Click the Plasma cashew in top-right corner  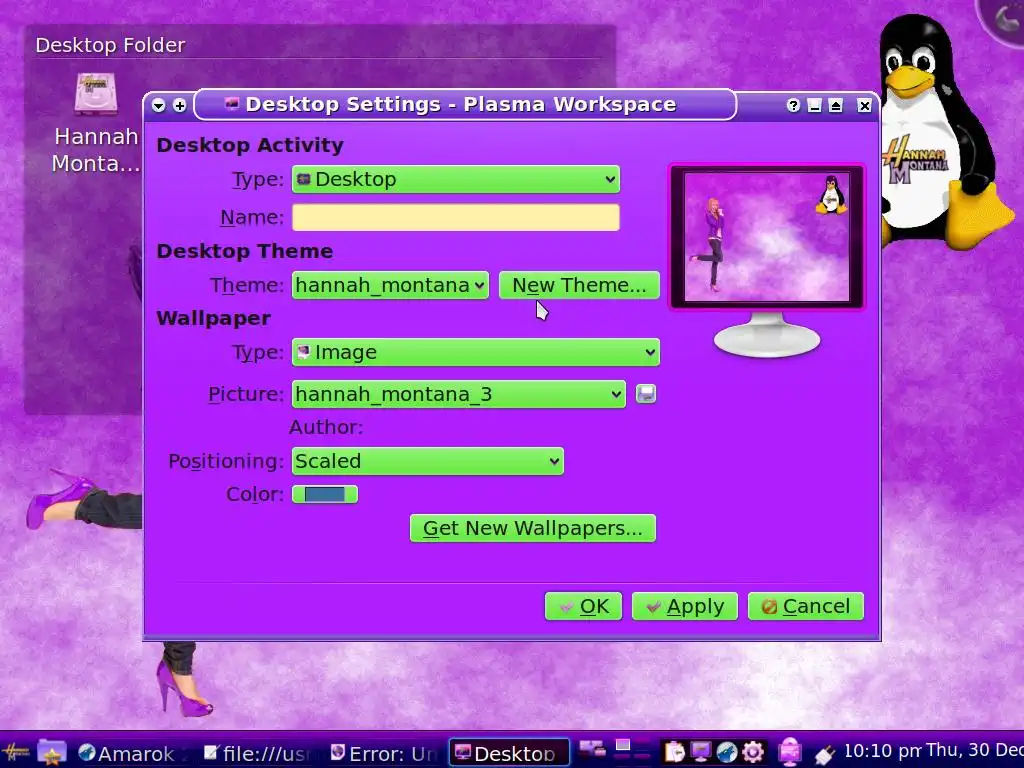[x=1004, y=18]
